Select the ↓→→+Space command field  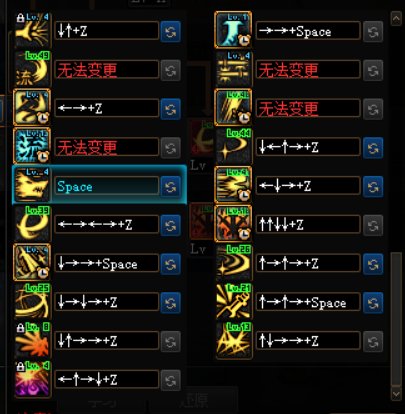tap(107, 264)
